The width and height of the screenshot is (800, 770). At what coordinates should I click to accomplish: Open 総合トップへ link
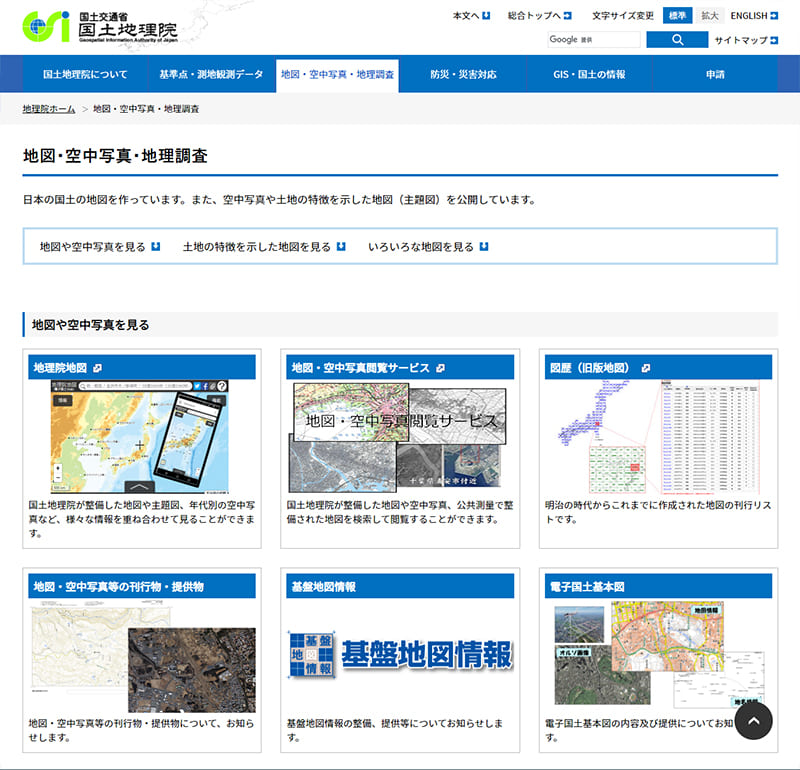click(x=539, y=16)
